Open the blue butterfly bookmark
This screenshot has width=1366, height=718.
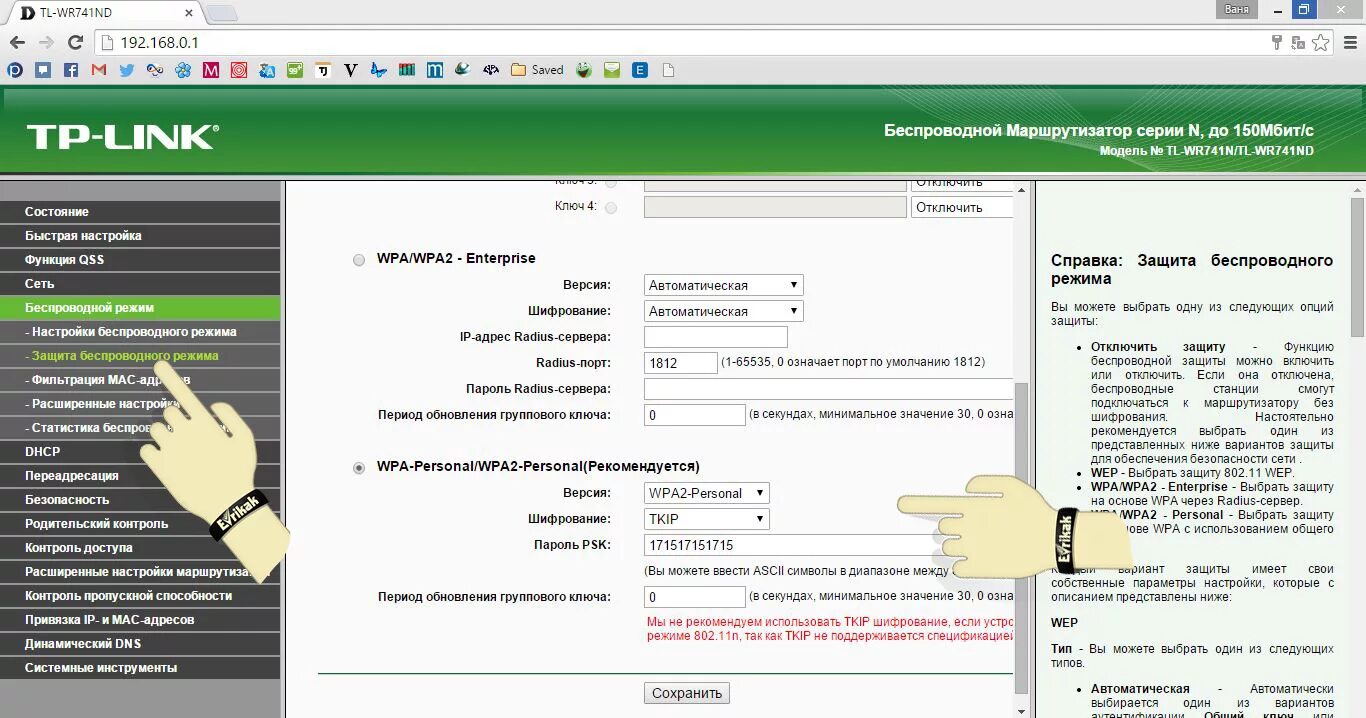click(378, 70)
